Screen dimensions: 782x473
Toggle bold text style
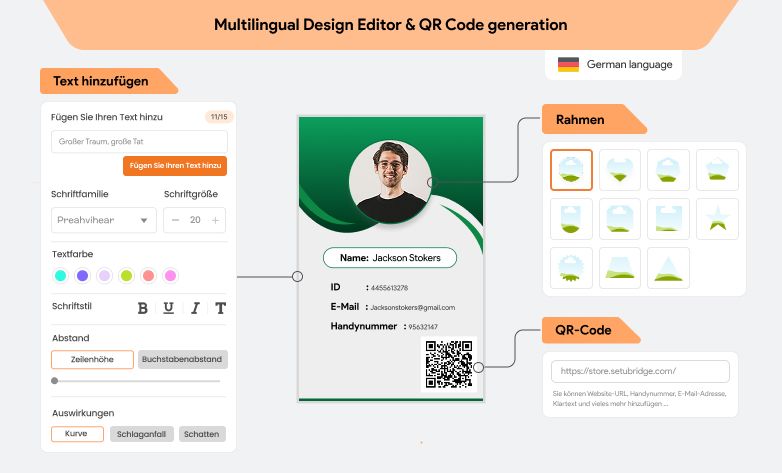143,308
